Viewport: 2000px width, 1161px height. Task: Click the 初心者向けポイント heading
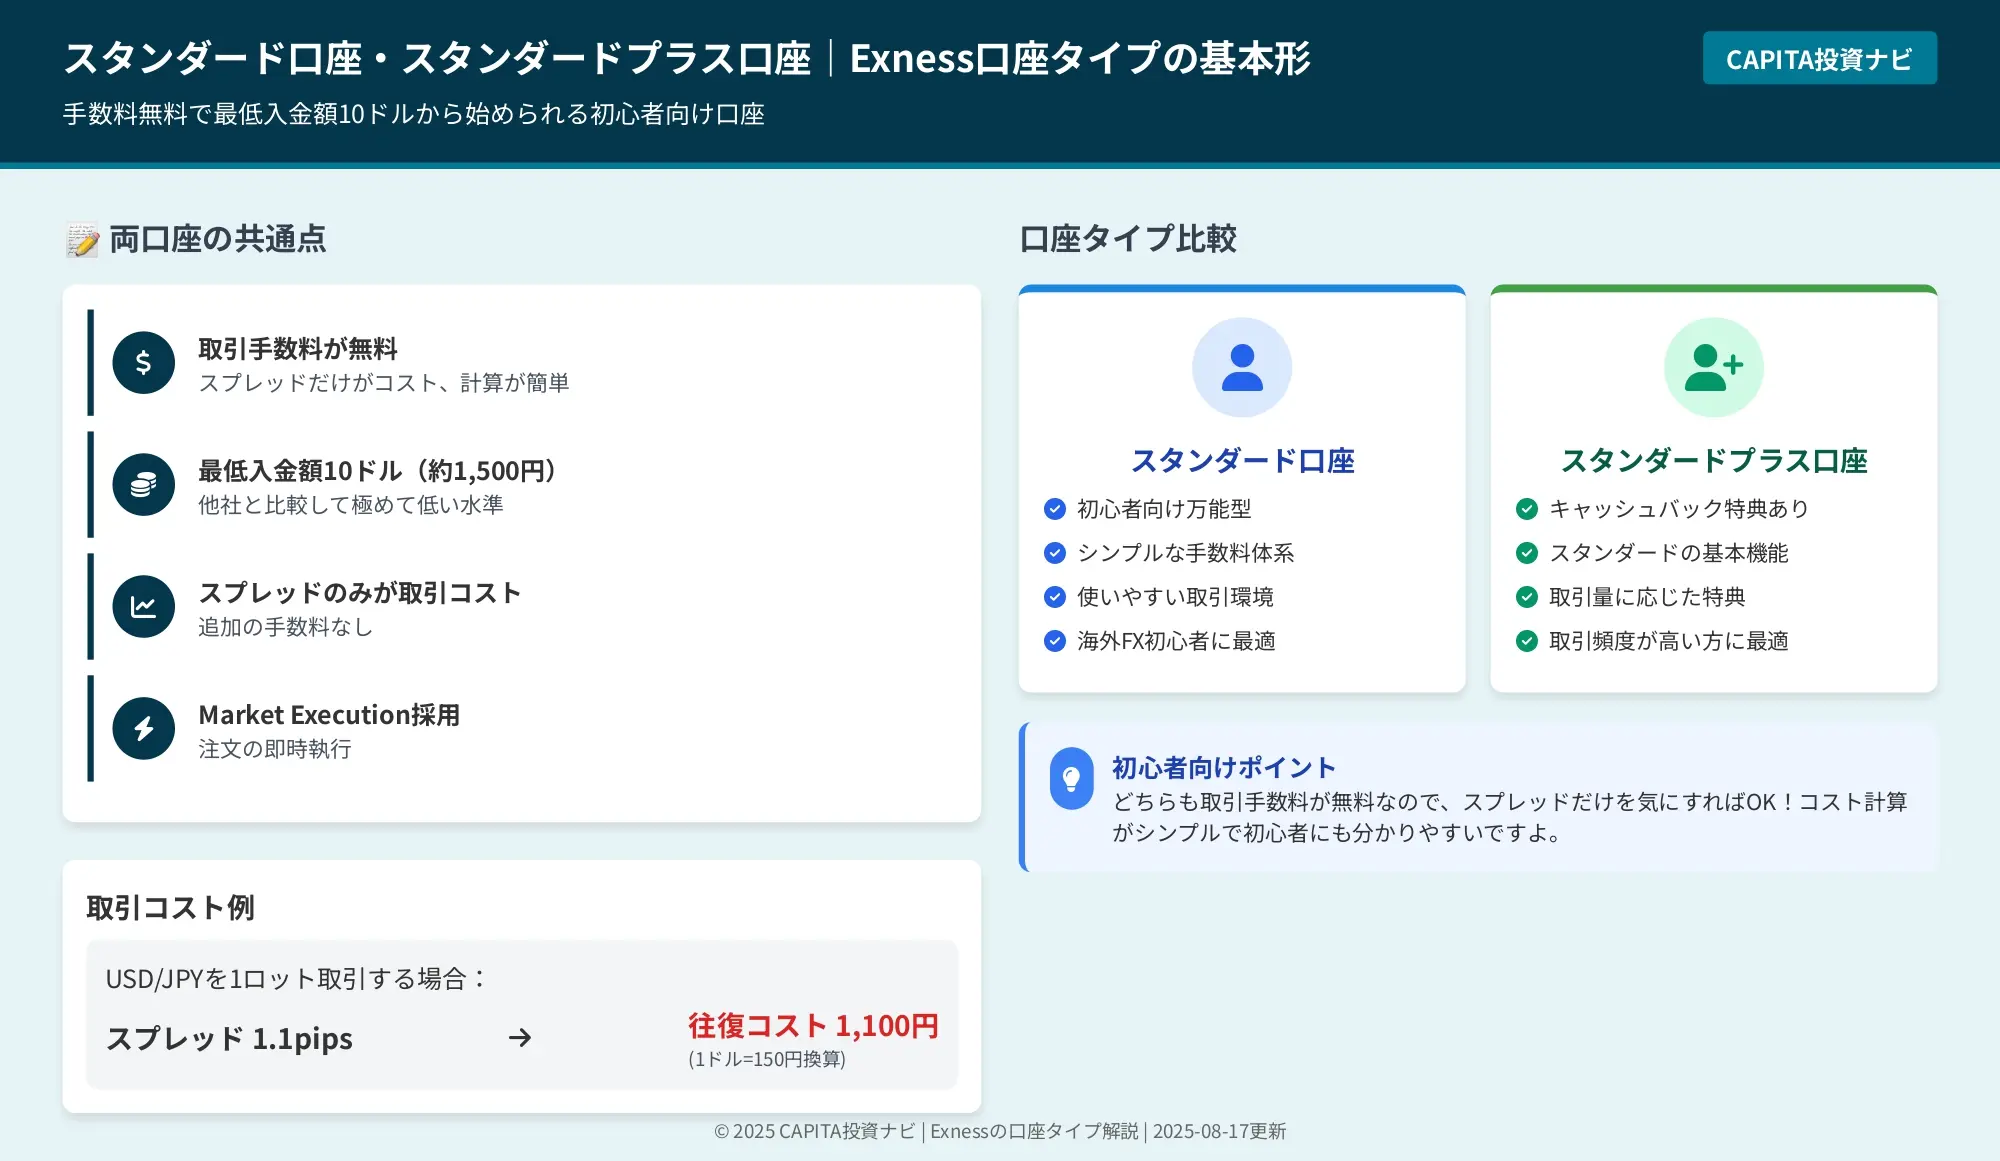[x=1224, y=768]
